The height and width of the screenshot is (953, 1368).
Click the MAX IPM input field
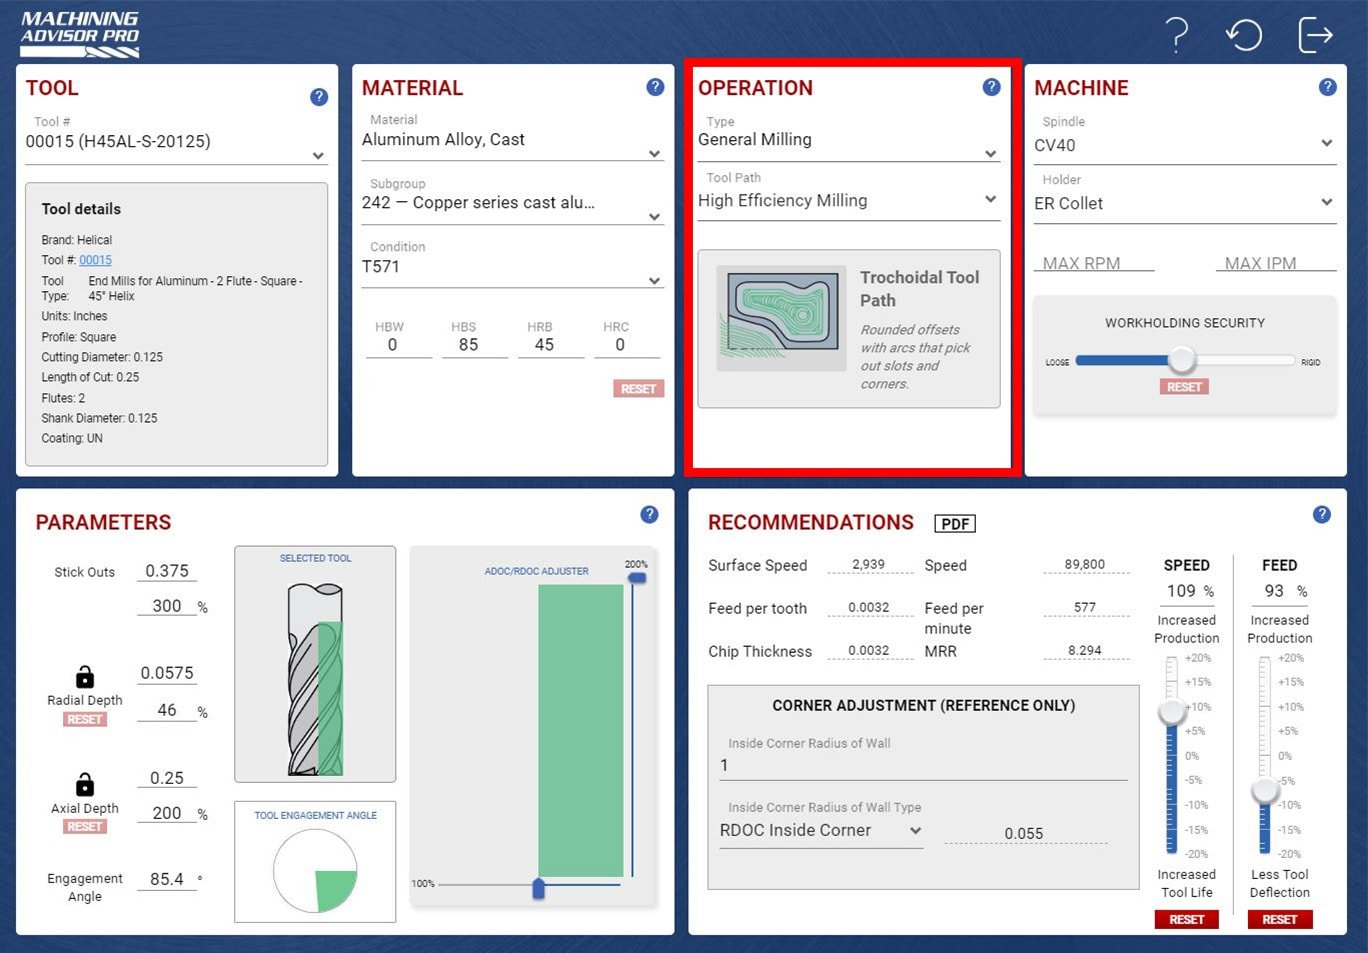tap(1276, 263)
